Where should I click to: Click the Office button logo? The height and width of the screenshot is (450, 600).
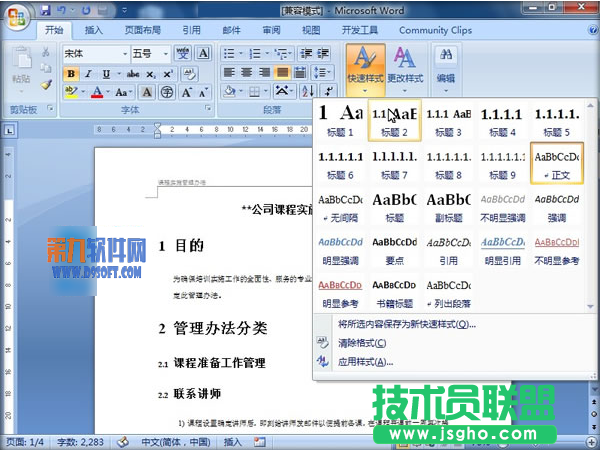tap(17, 17)
